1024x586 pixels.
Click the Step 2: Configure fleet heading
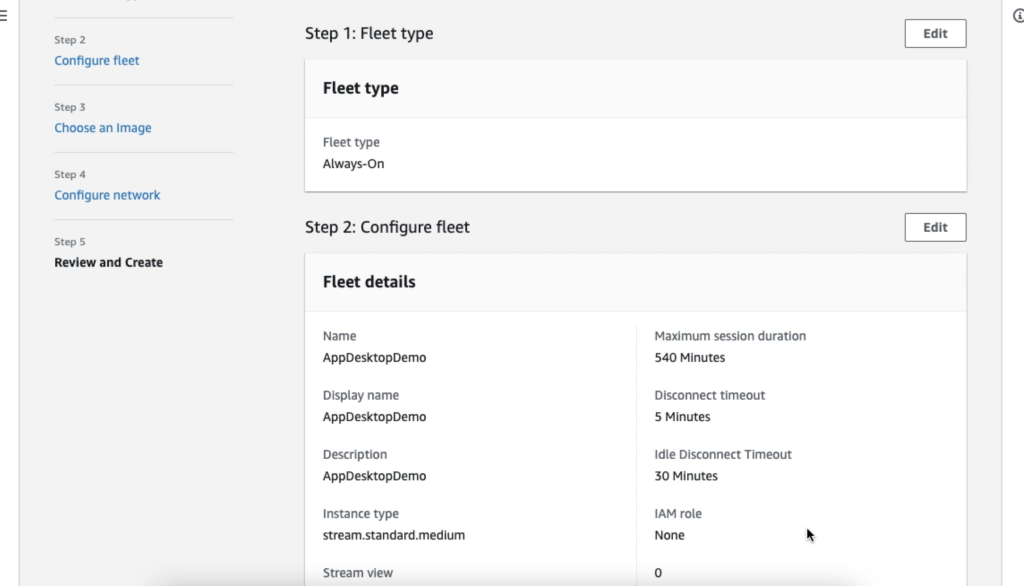387,227
